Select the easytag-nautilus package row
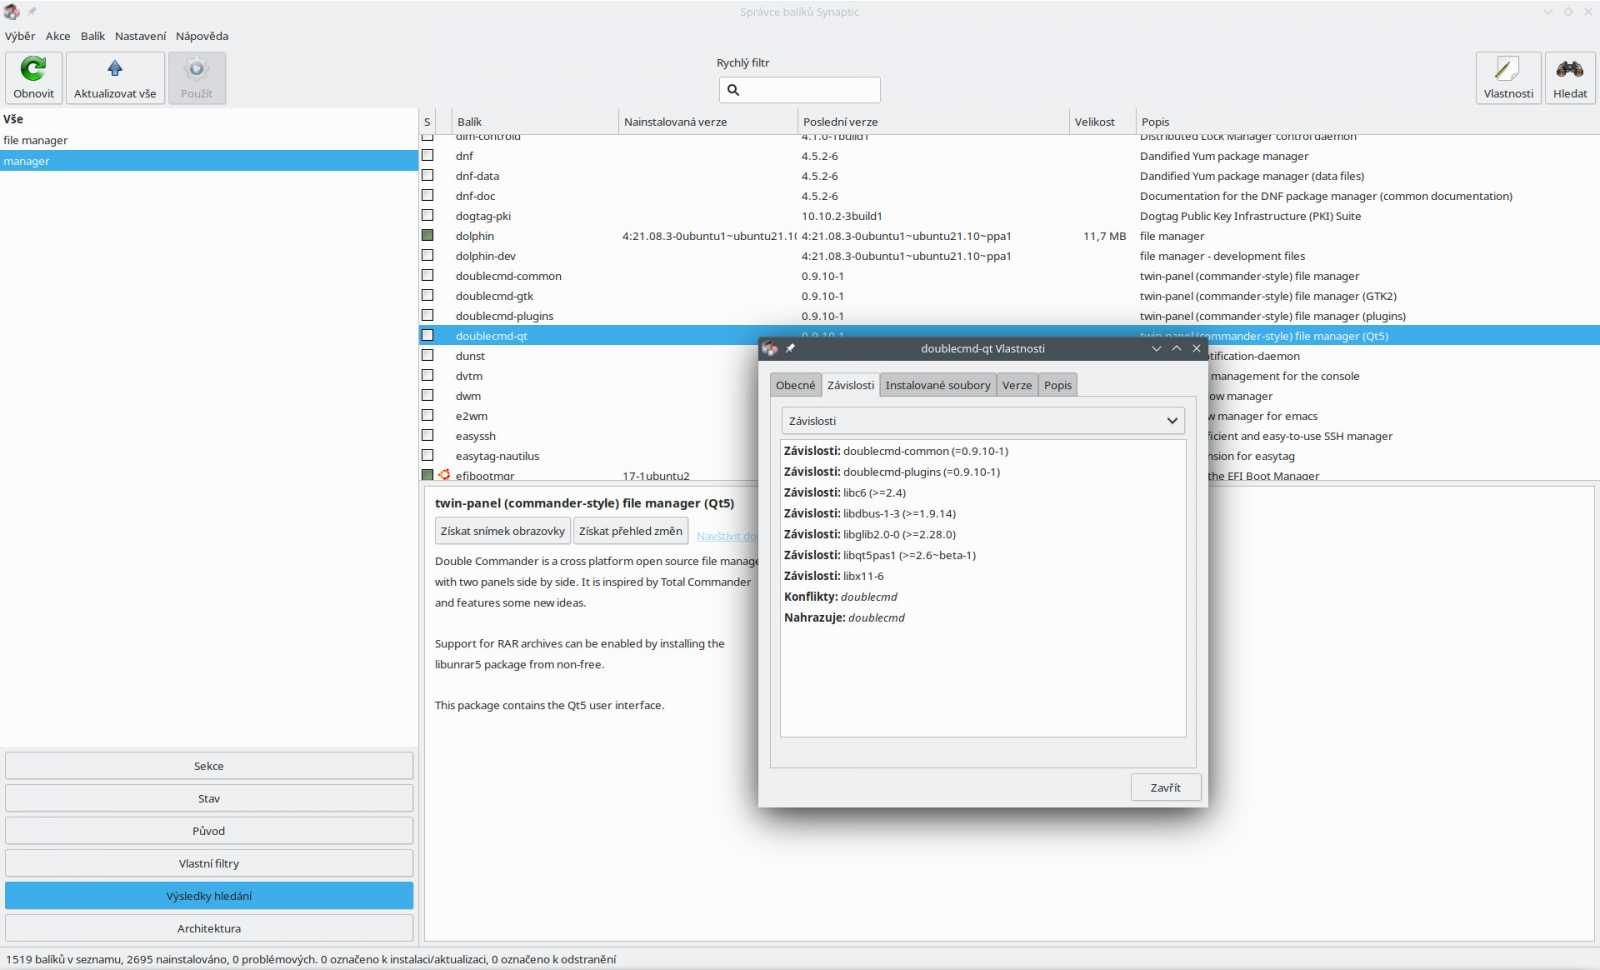 point(588,456)
